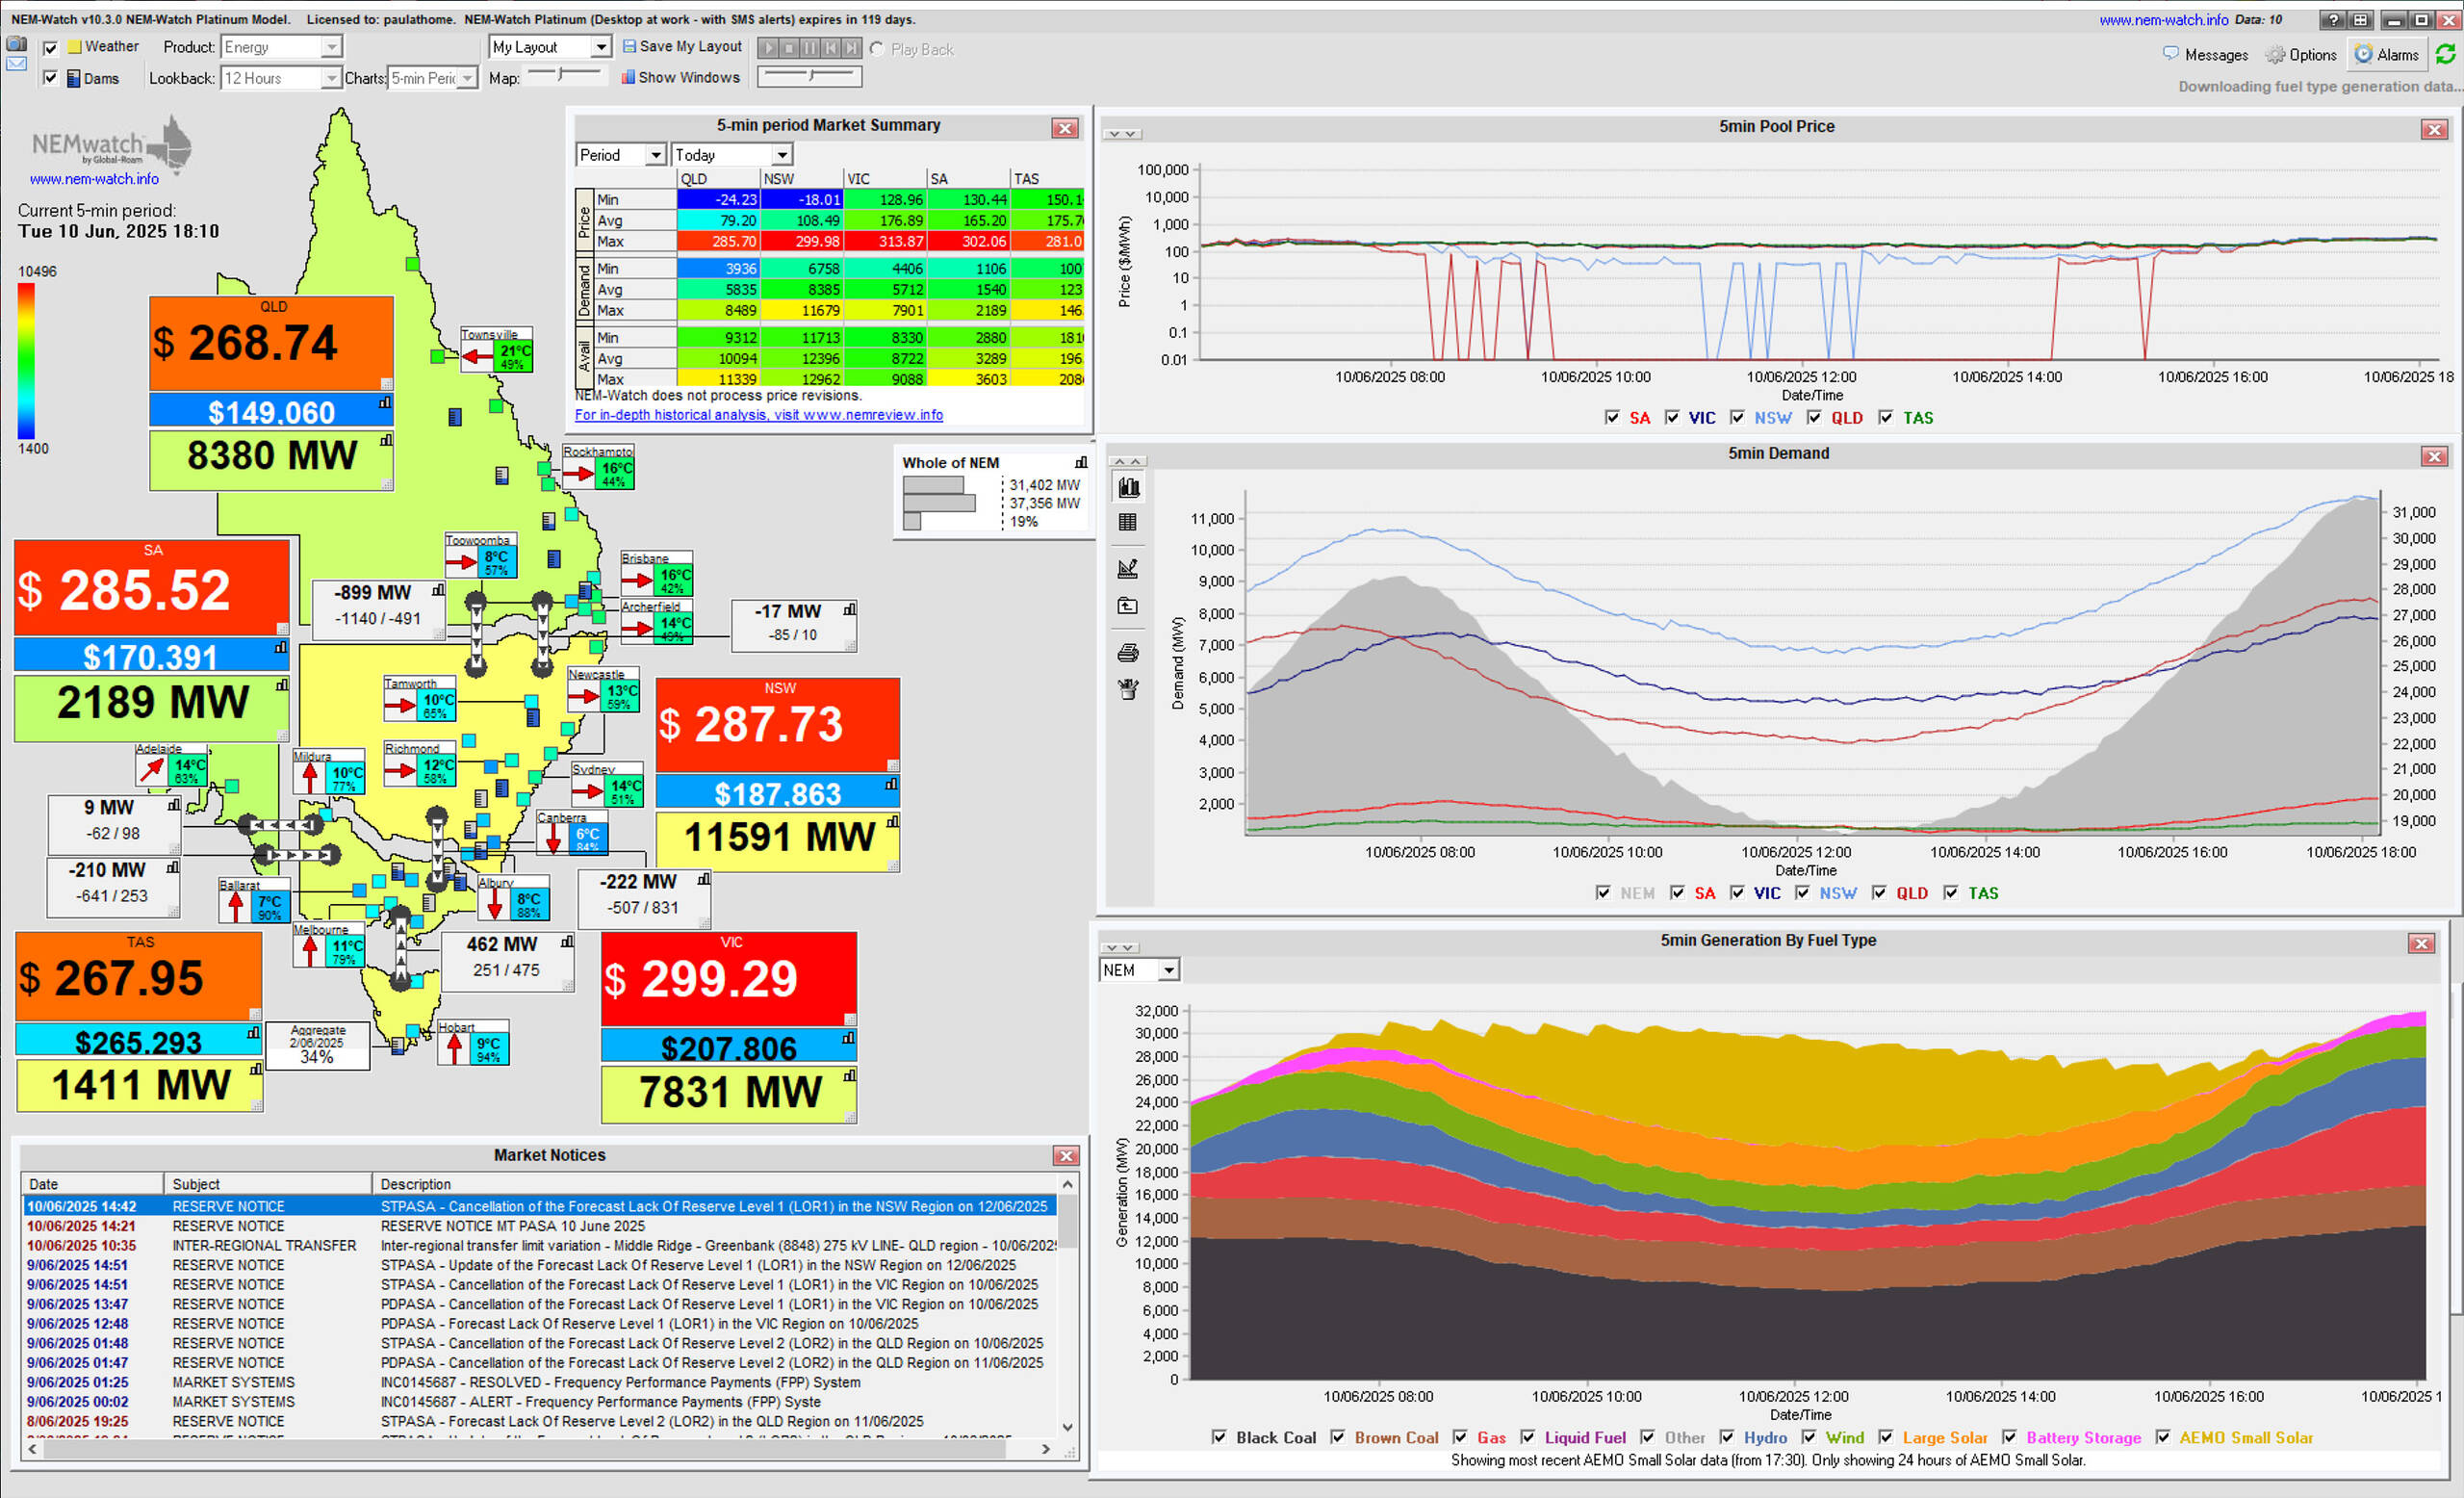Click chart icon on NSW $187,863 box
Screen dimensions: 2464x1498
pos(891,785)
